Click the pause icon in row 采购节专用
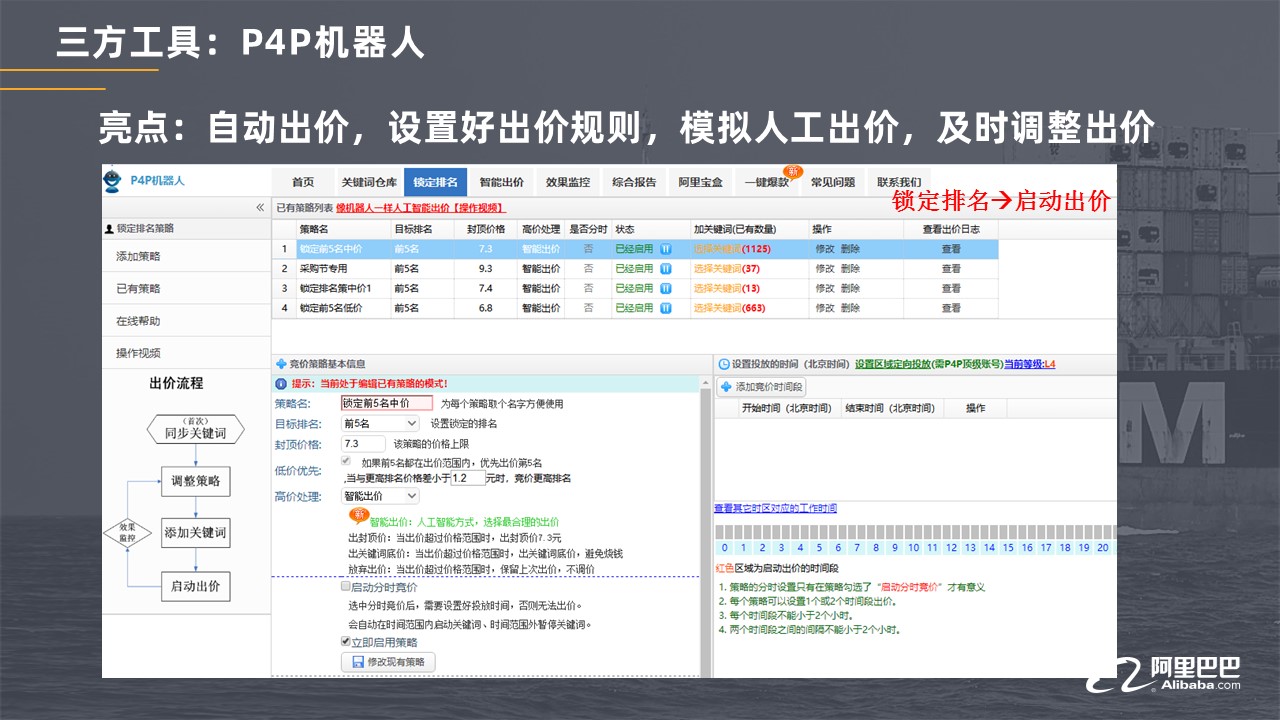The width and height of the screenshot is (1280, 720). pyautogui.click(x=666, y=269)
